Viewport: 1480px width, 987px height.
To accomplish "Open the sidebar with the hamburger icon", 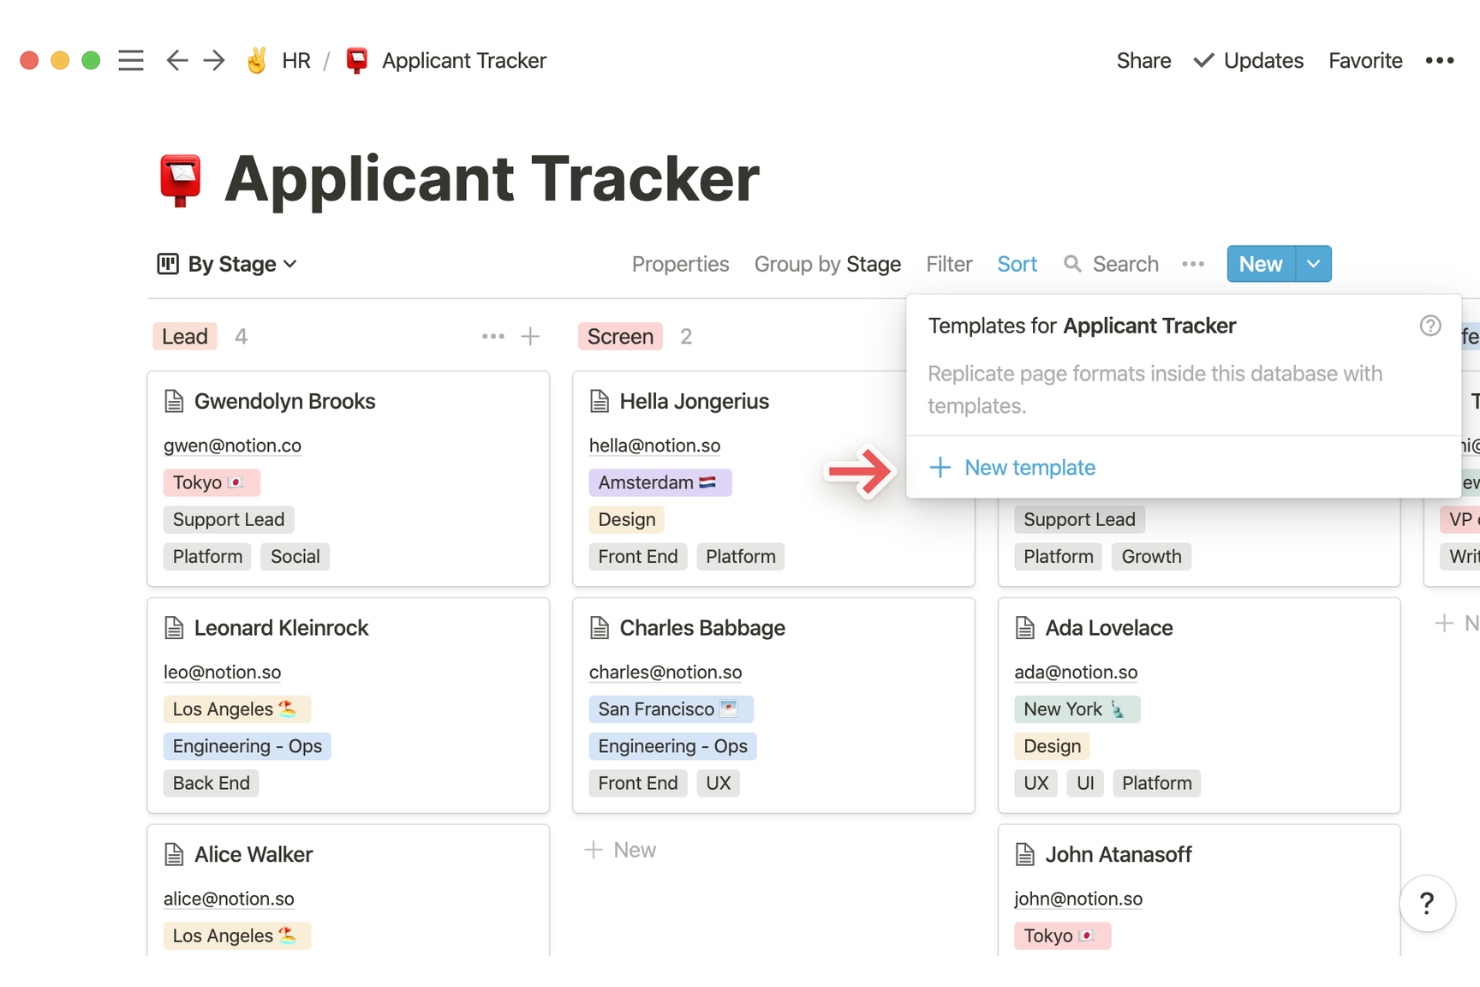I will point(131,60).
